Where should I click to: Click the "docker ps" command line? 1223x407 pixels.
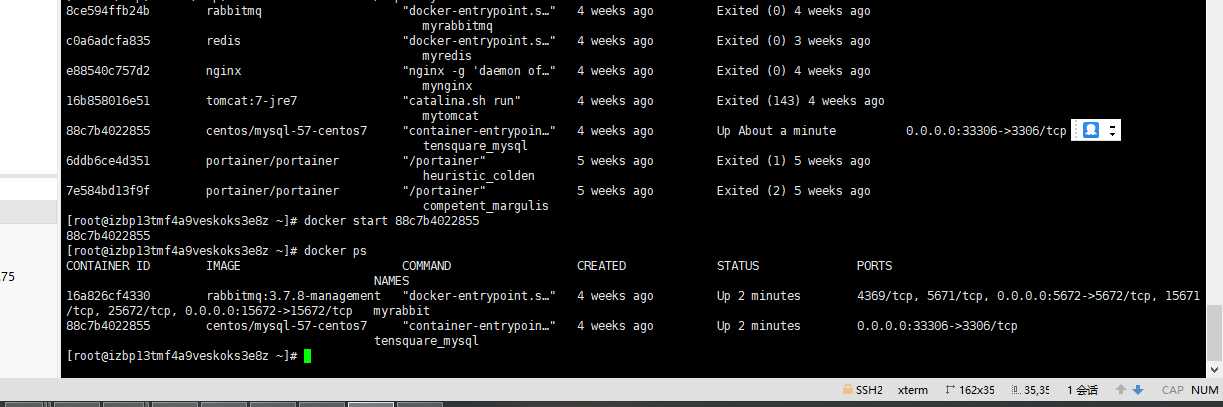[x=335, y=251]
